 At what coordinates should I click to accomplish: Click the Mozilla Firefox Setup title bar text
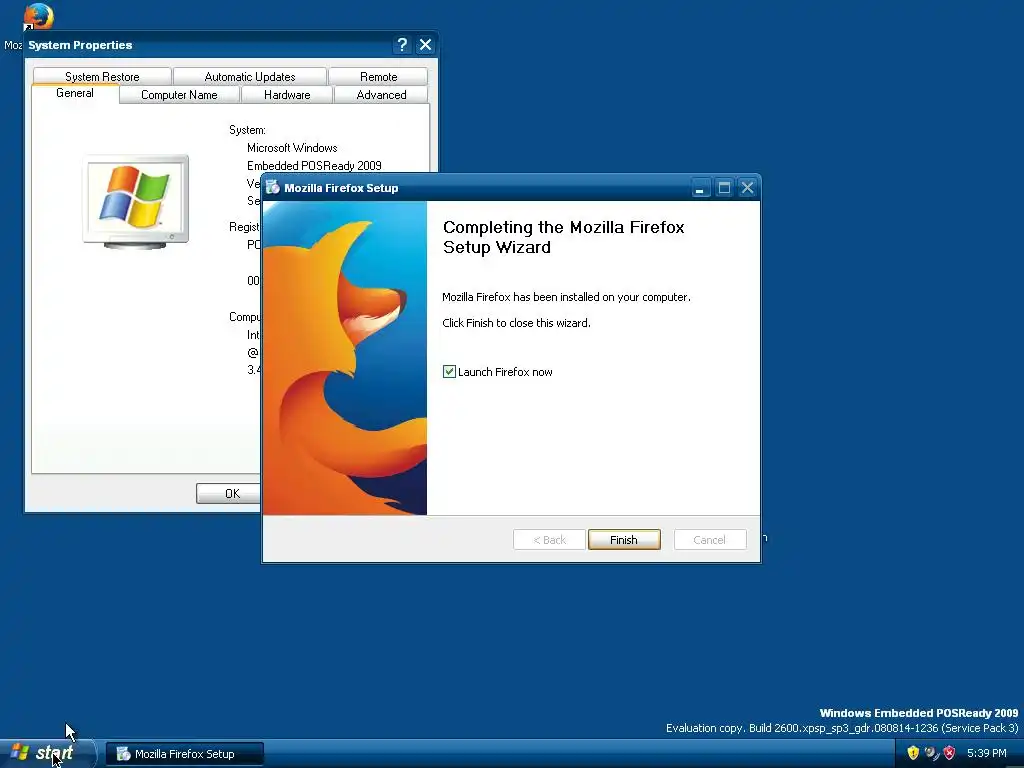coord(341,188)
